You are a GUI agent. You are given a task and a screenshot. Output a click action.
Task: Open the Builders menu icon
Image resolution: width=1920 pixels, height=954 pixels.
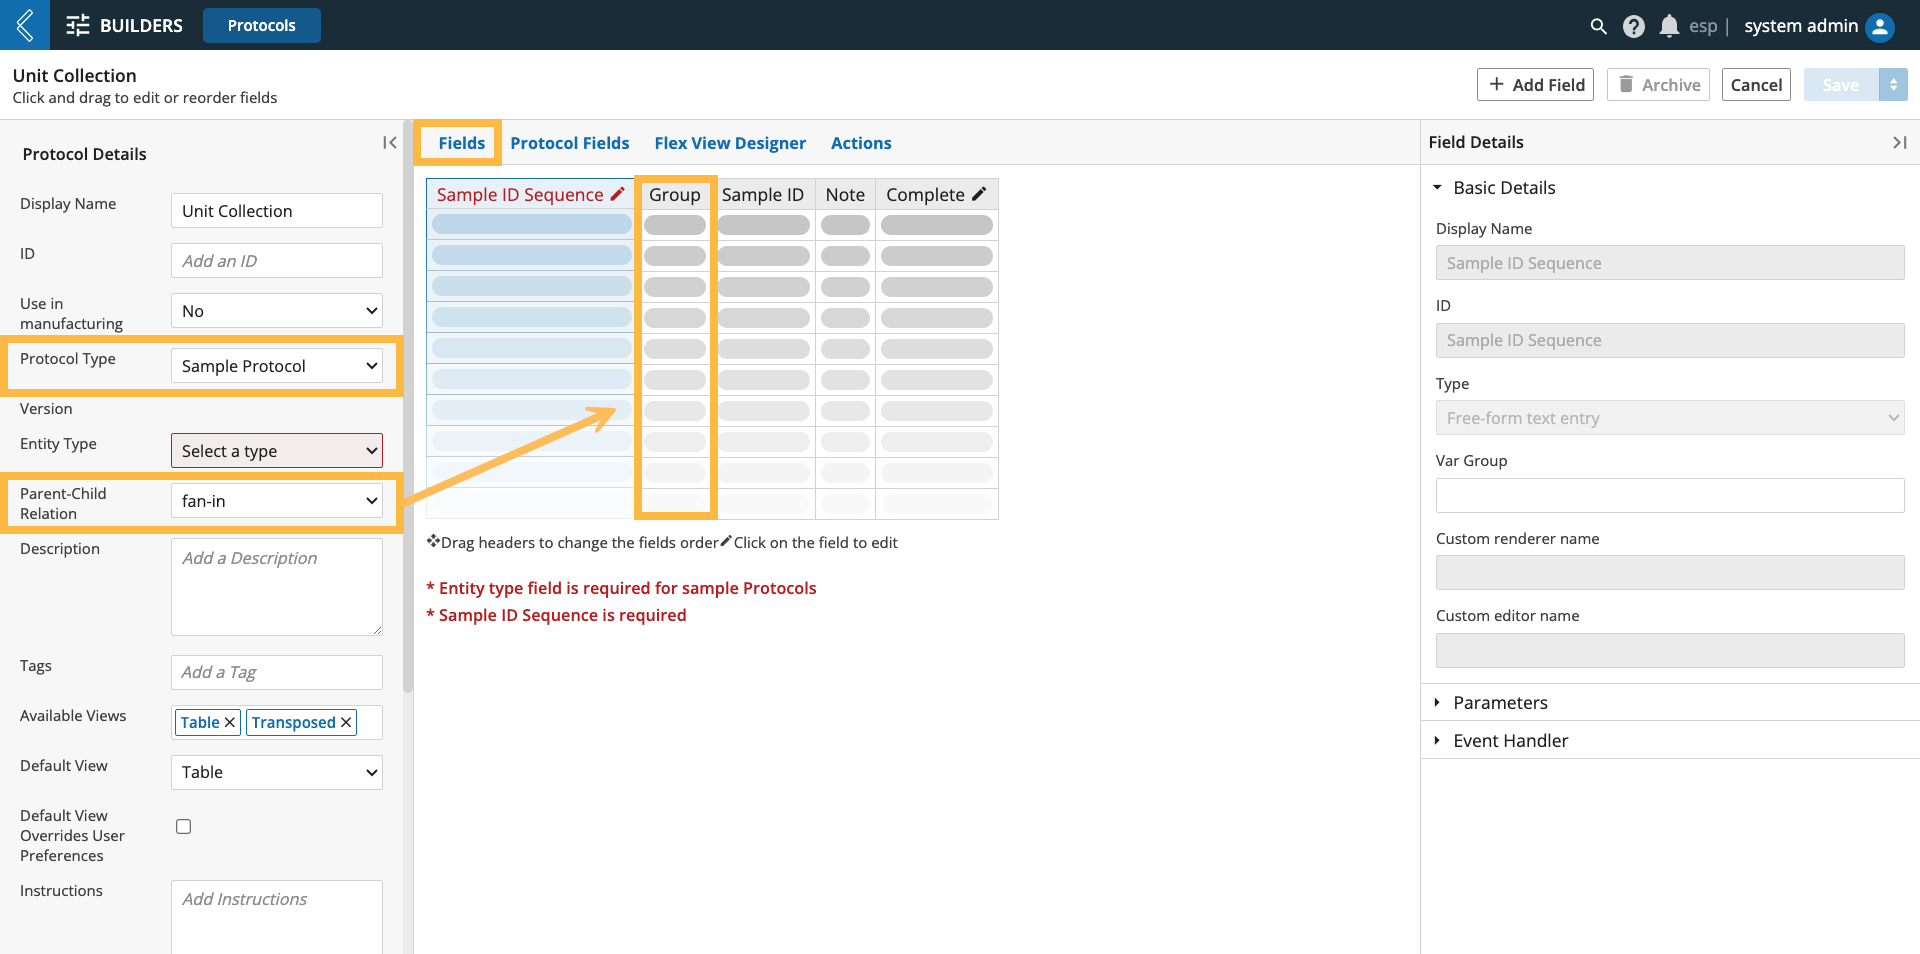(78, 25)
